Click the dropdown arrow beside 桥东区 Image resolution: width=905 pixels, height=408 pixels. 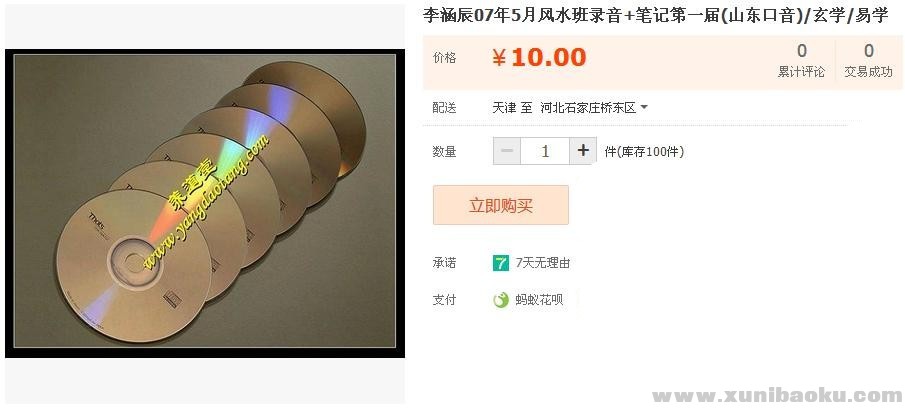pyautogui.click(x=644, y=108)
